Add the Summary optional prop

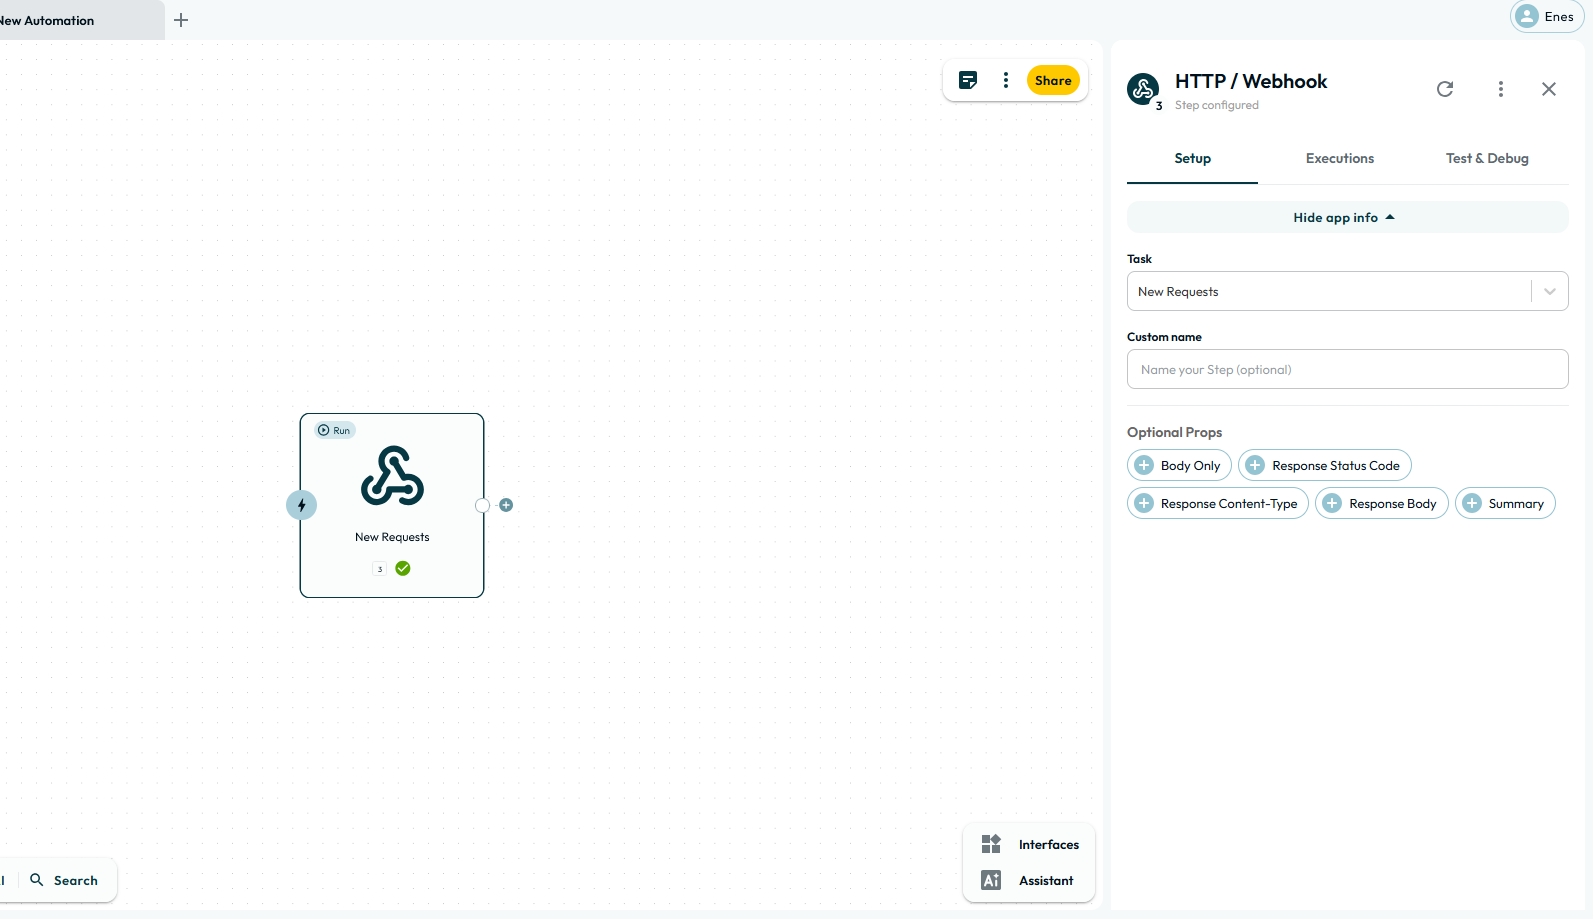pyautogui.click(x=1504, y=504)
